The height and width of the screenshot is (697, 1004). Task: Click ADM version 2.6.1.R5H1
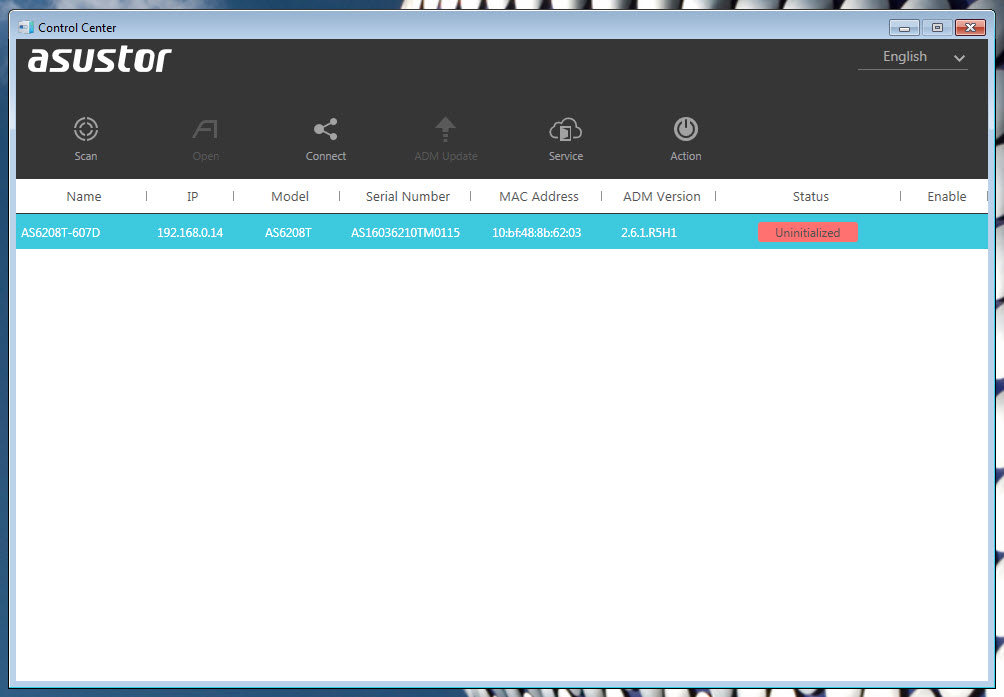click(x=649, y=232)
